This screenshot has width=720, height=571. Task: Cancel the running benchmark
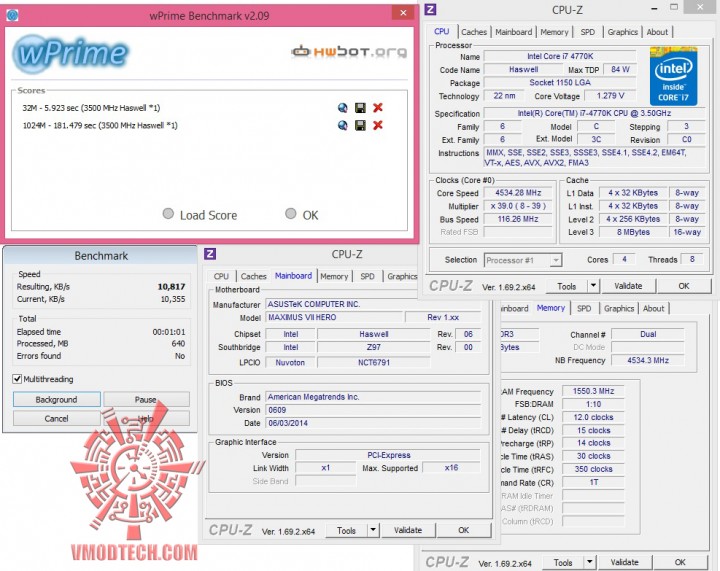click(x=56, y=419)
